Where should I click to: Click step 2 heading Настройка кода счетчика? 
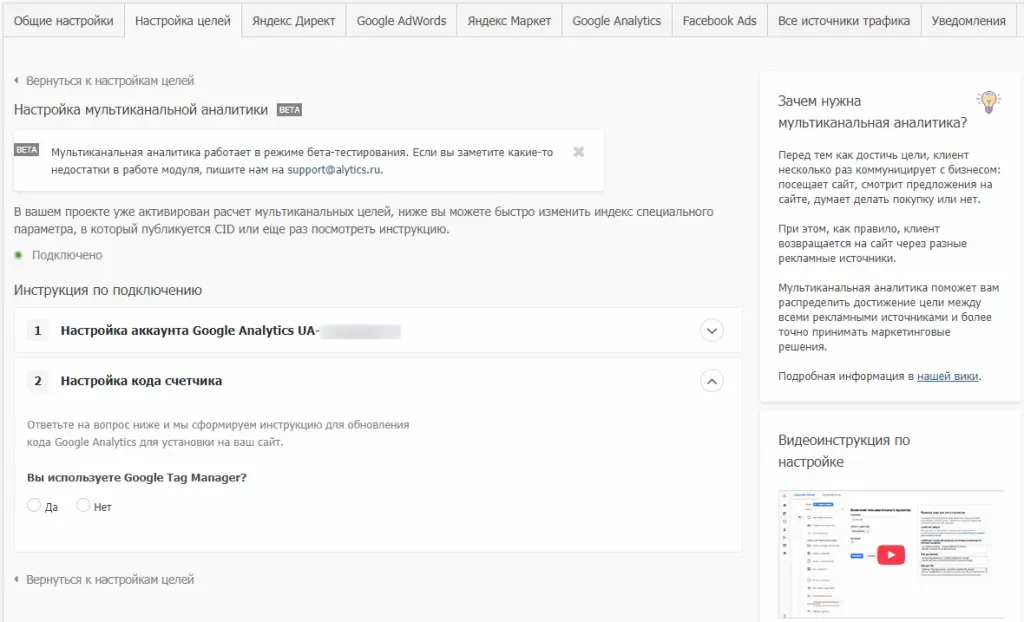click(x=141, y=381)
